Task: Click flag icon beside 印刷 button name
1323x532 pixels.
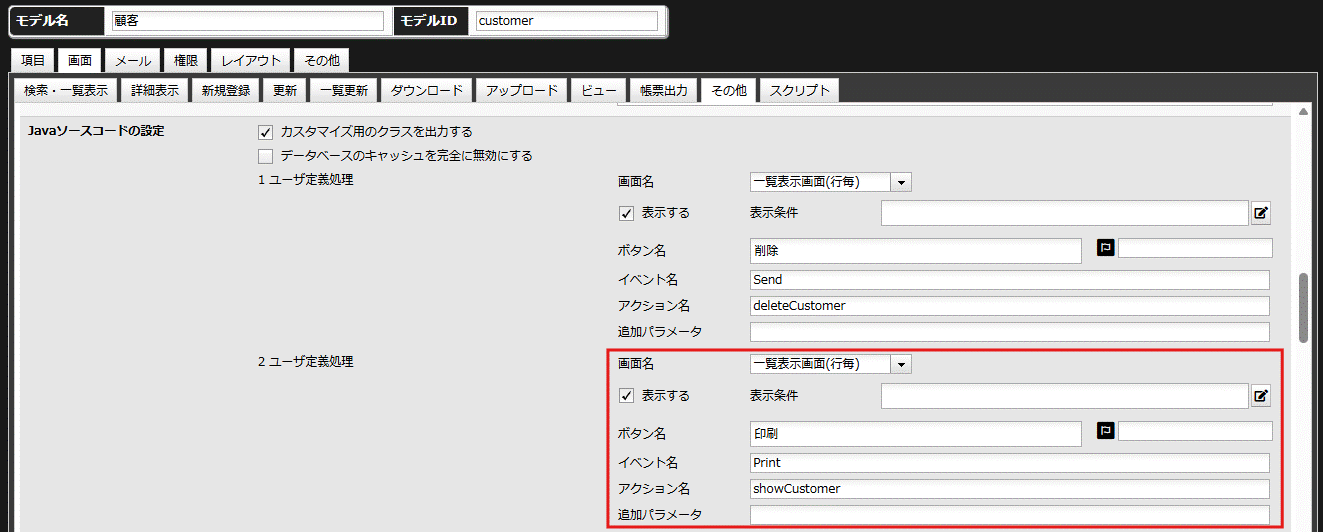Action: 1105,430
